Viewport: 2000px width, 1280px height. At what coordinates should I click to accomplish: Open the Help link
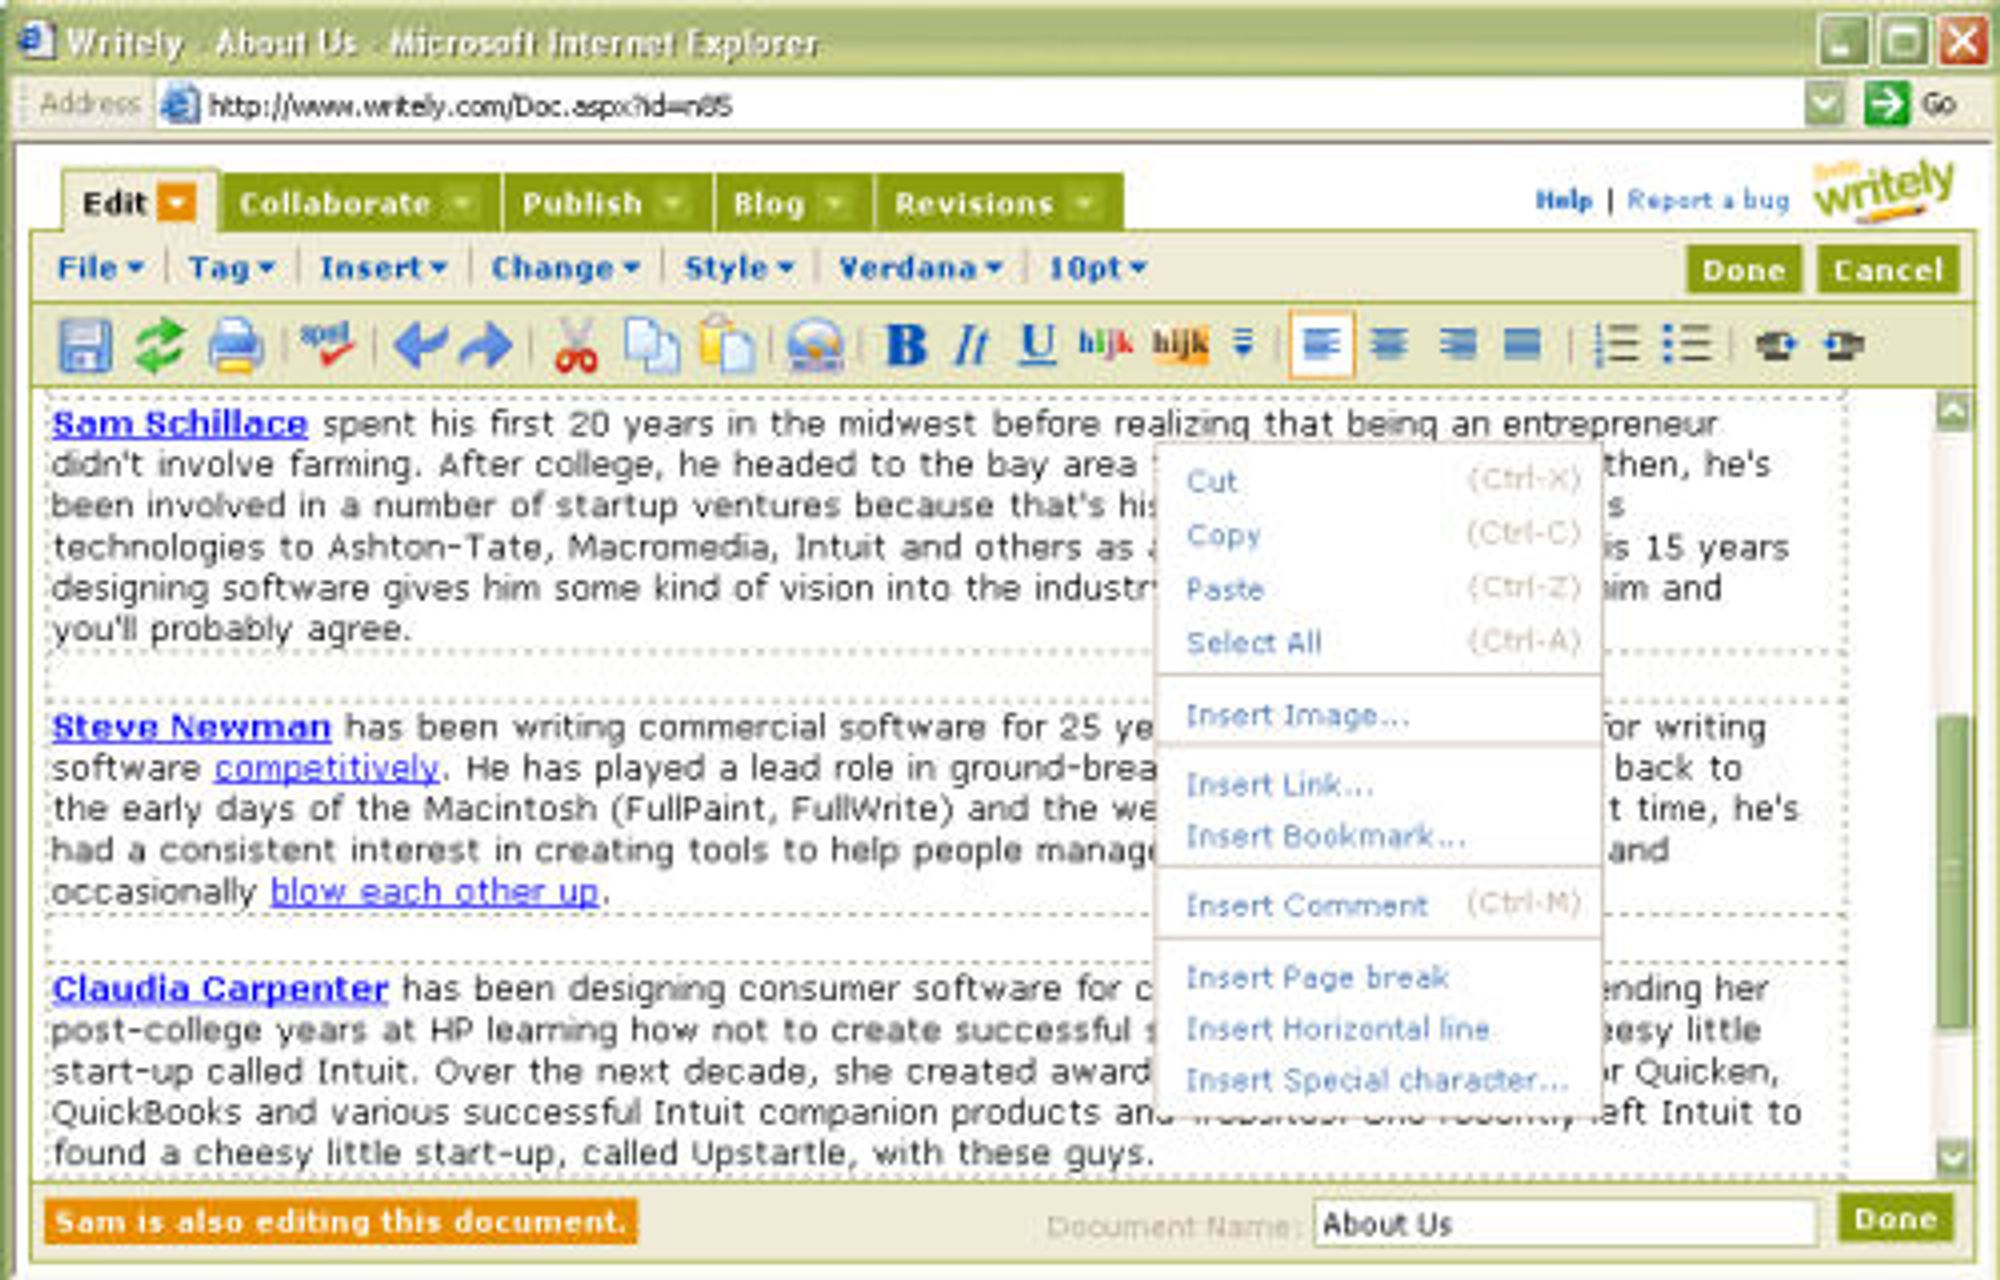[x=1563, y=201]
